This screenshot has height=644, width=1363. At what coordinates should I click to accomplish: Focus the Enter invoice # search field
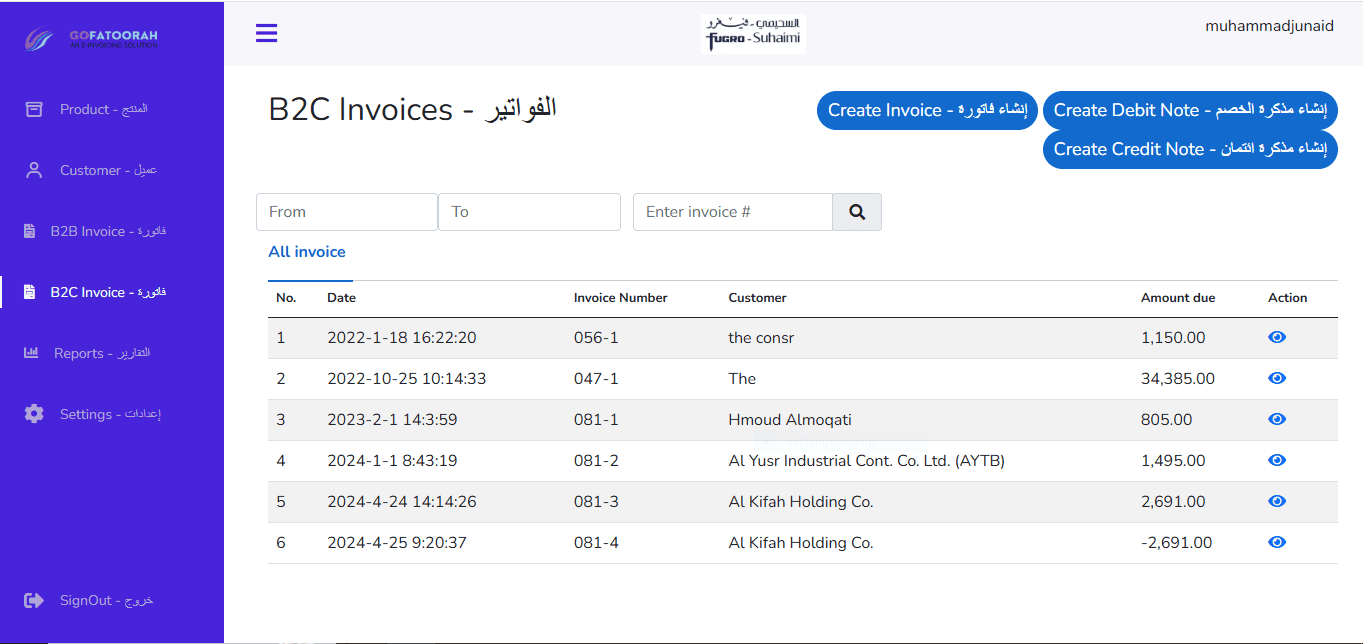(x=732, y=212)
